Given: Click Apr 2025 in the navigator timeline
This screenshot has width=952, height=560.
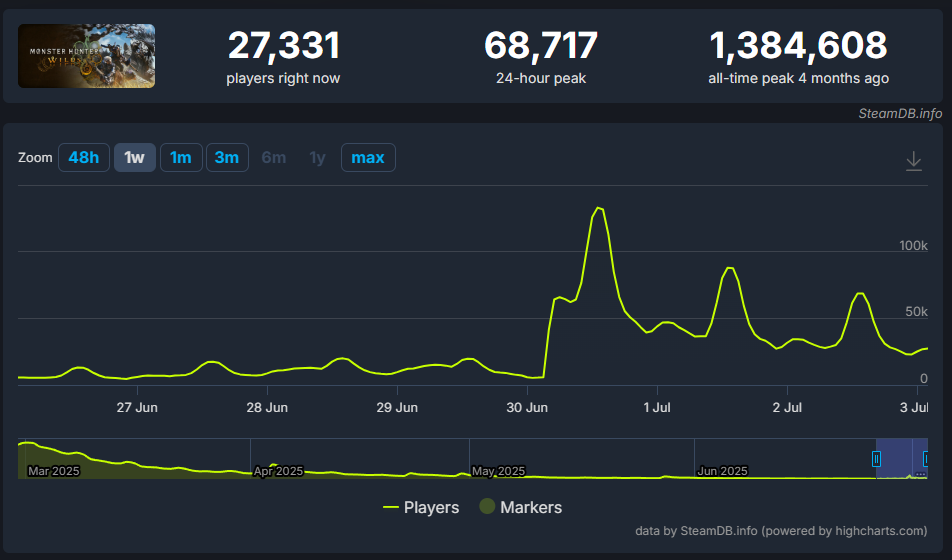Looking at the screenshot, I should (278, 471).
